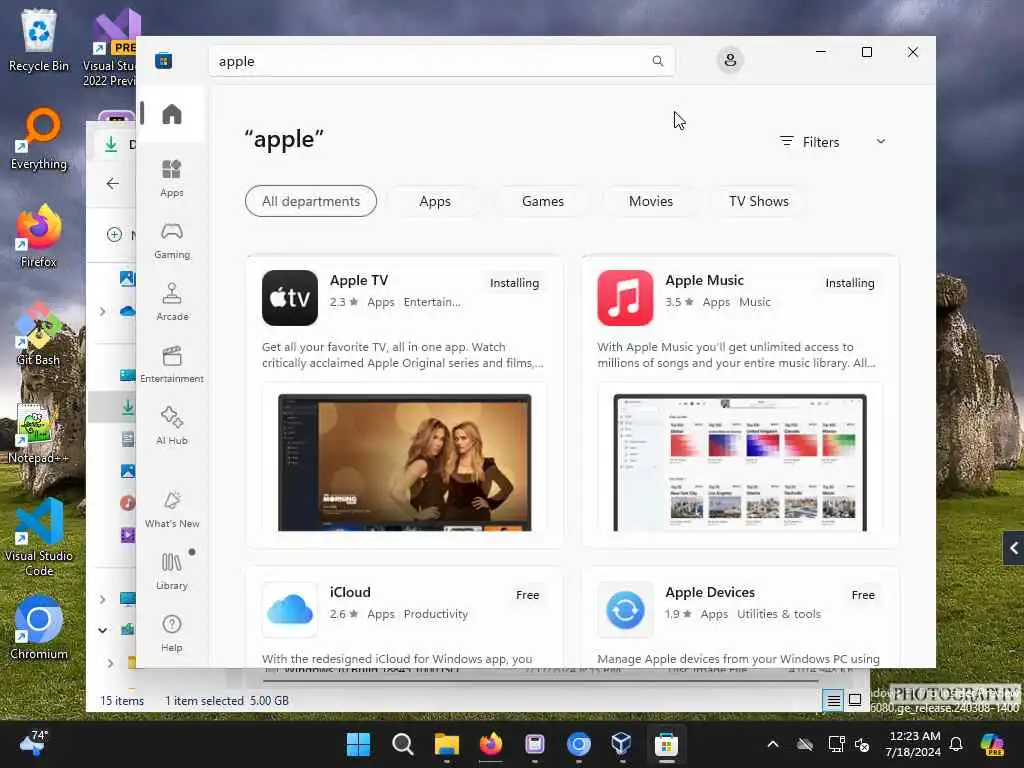The height and width of the screenshot is (768, 1024).
Task: Open the Apple Music screenshot thumbnail
Action: click(740, 462)
